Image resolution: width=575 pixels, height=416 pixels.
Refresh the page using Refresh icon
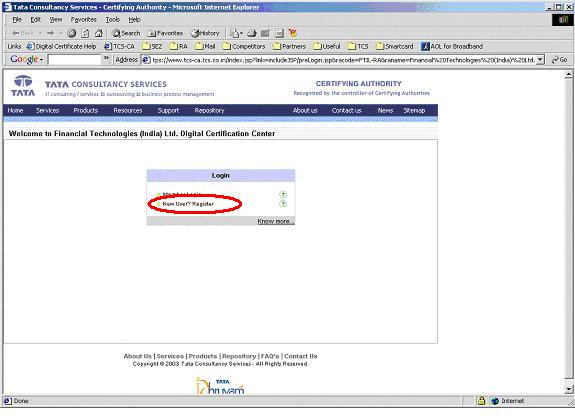point(85,33)
